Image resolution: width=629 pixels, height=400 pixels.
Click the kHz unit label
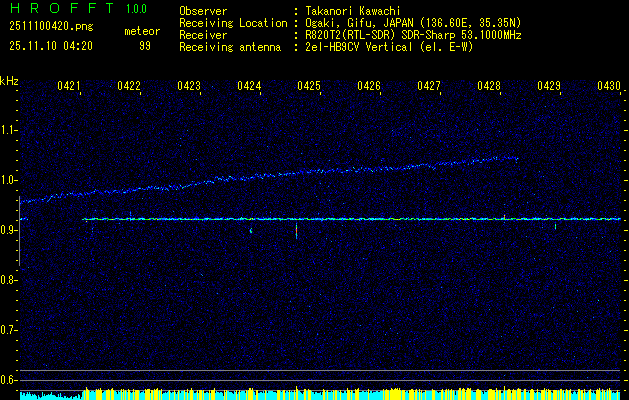[x=9, y=81]
